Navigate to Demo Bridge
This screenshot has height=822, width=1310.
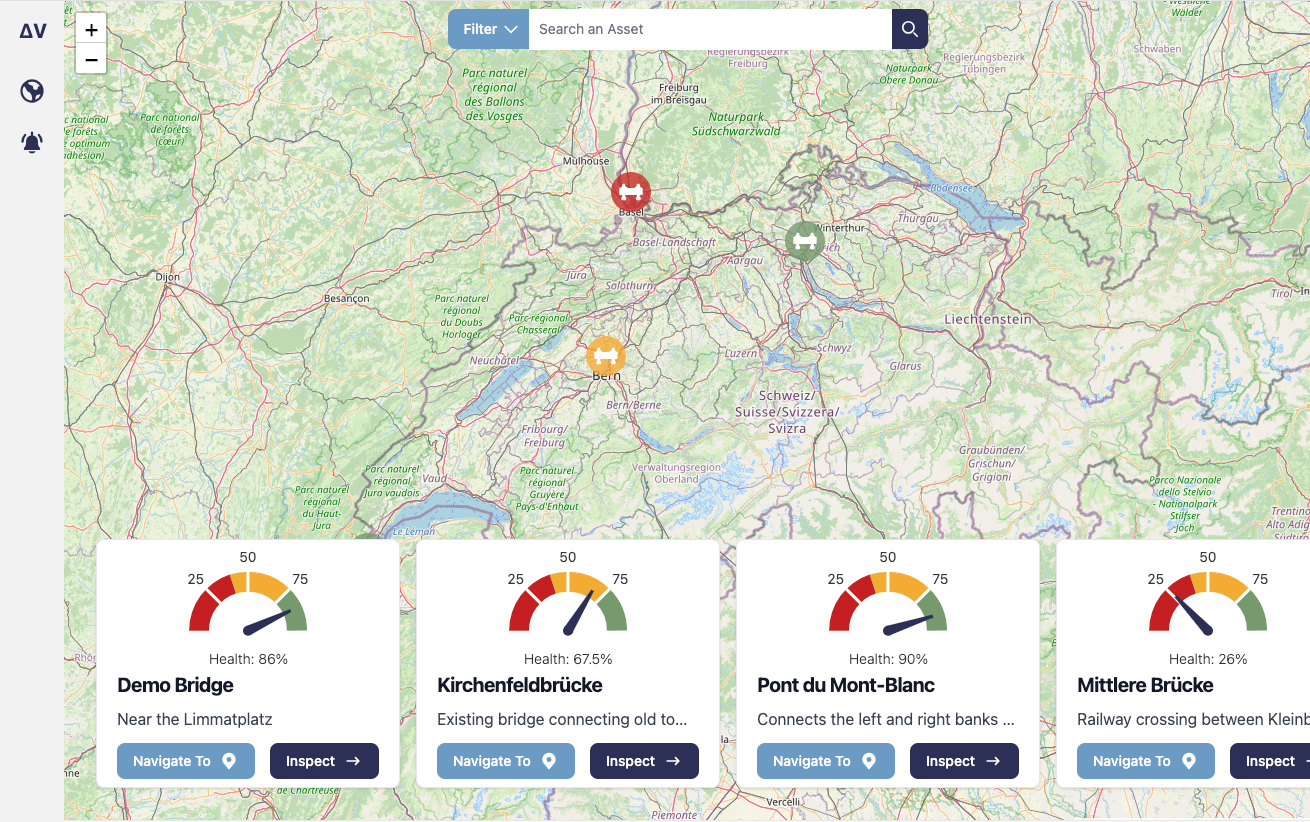coord(186,761)
